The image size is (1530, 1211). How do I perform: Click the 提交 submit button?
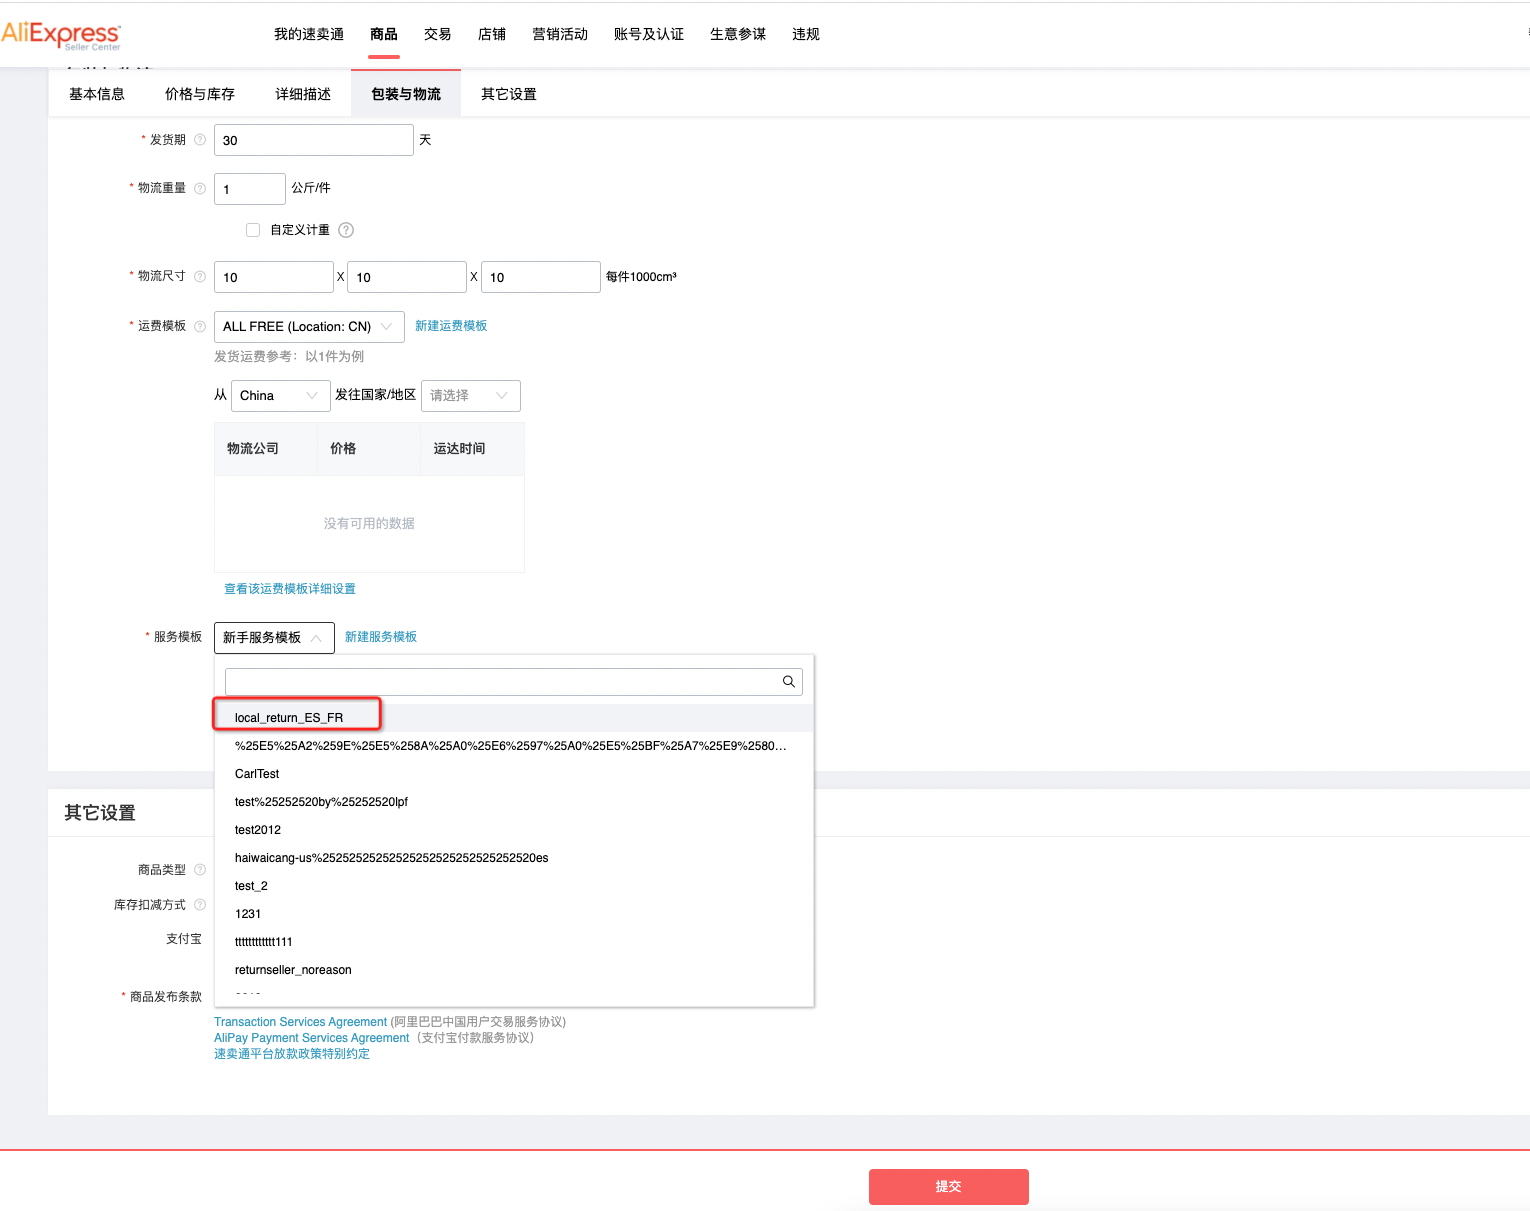[x=949, y=1187]
